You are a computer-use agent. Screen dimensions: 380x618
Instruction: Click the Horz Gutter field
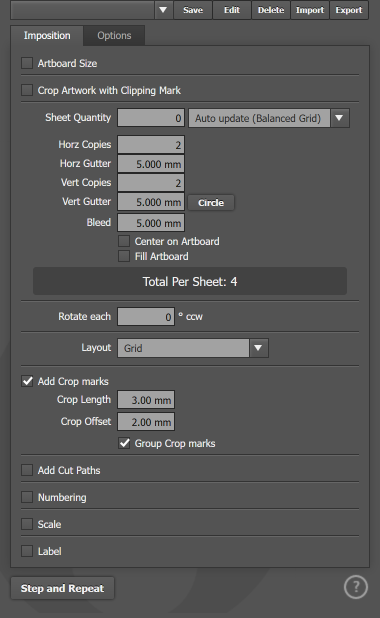tap(151, 164)
